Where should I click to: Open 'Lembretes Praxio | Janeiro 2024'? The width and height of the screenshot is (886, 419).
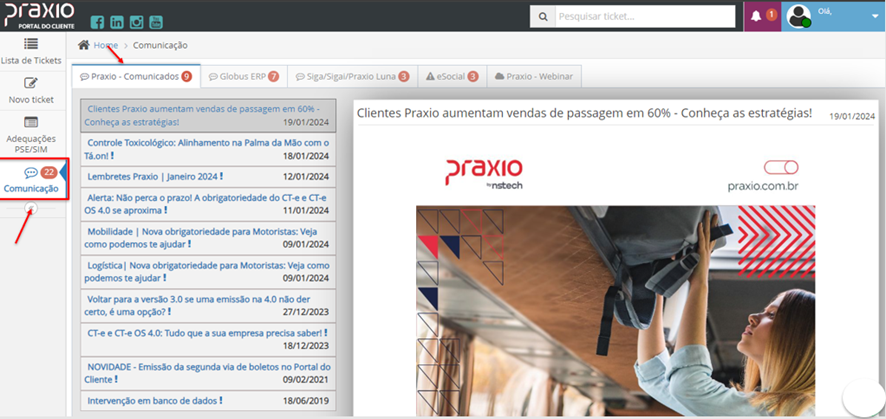click(208, 177)
